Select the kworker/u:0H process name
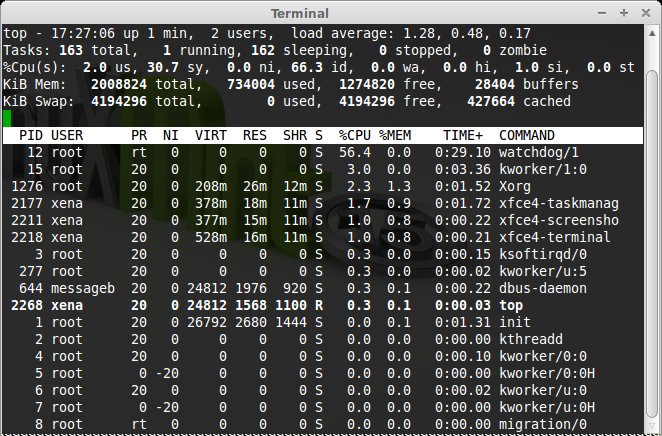The height and width of the screenshot is (436, 662). click(x=547, y=407)
